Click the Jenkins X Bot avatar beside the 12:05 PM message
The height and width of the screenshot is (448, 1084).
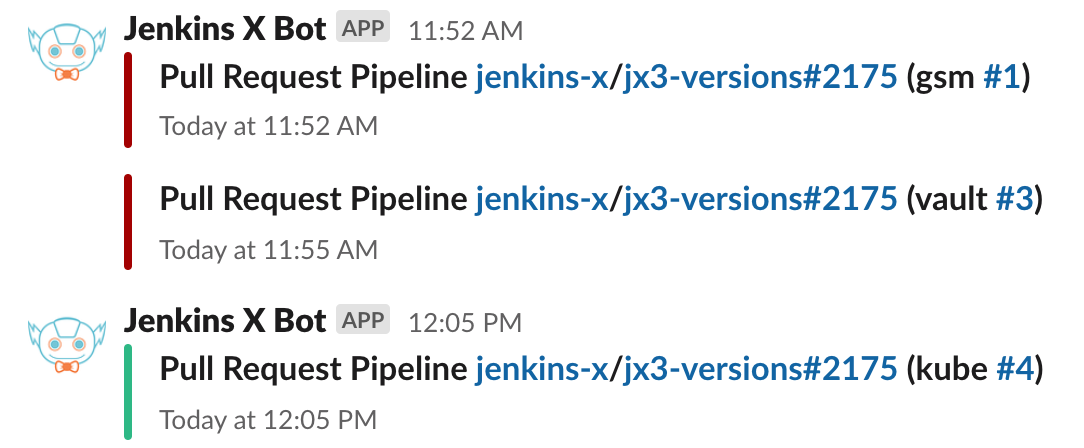(65, 345)
